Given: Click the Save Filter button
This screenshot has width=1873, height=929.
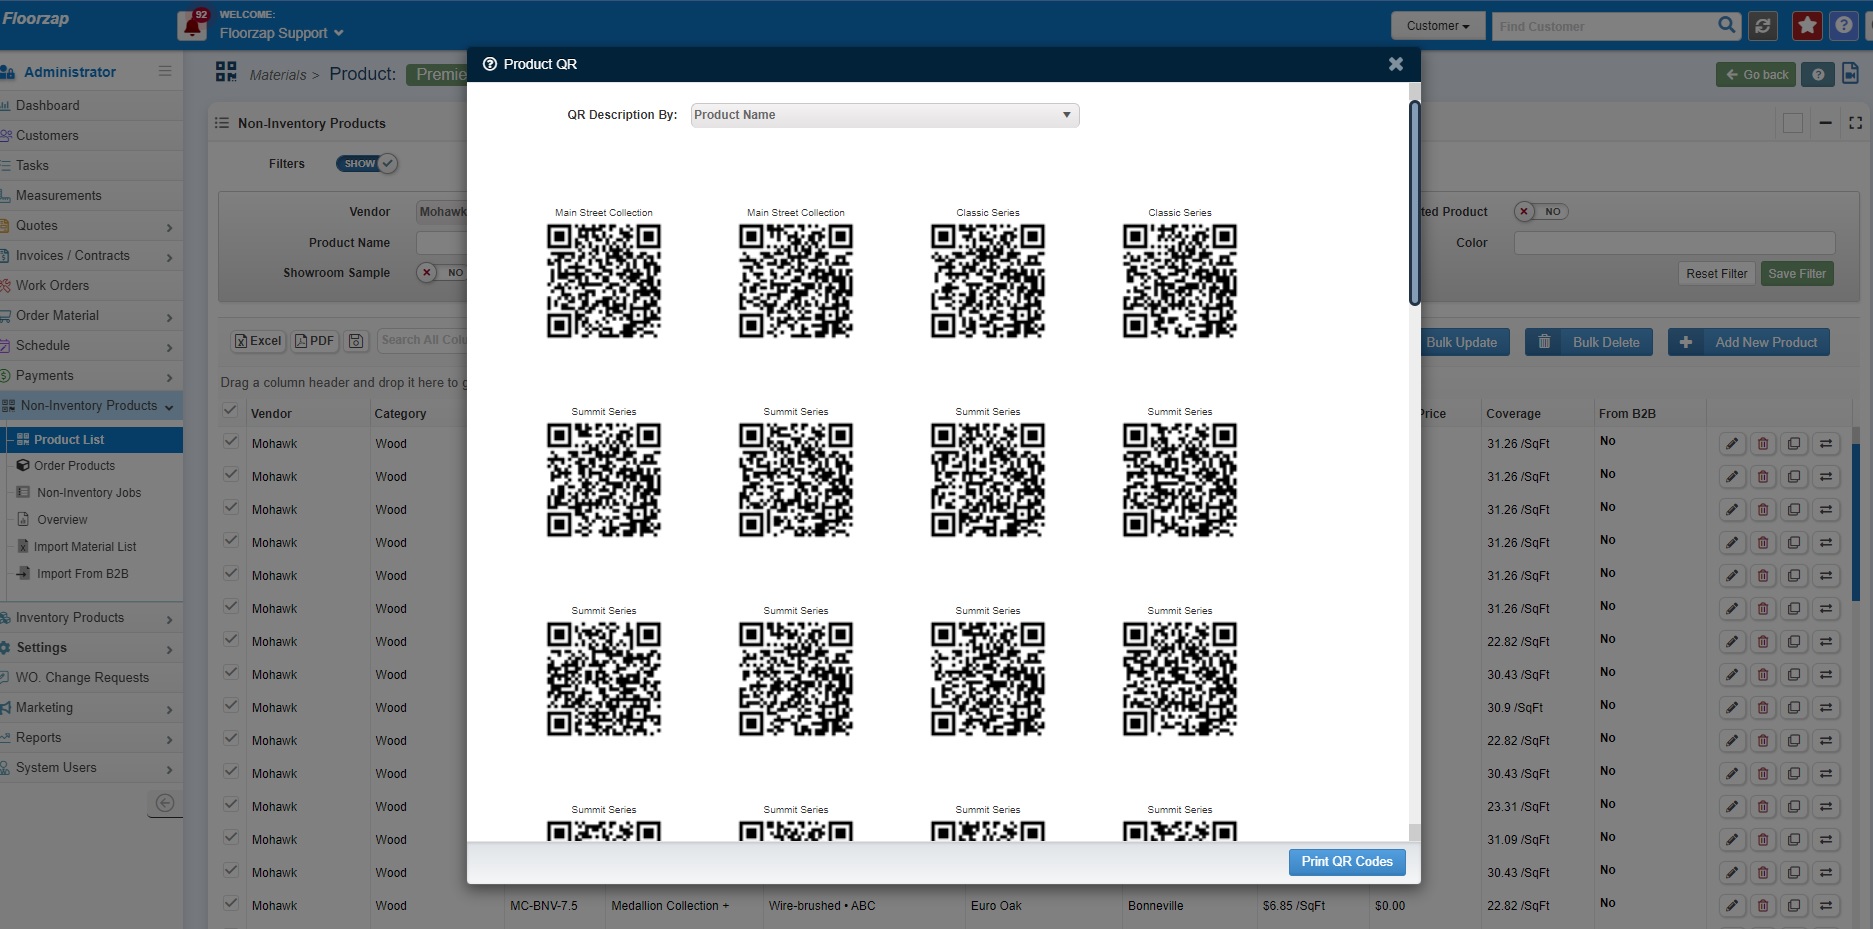Looking at the screenshot, I should 1797,274.
